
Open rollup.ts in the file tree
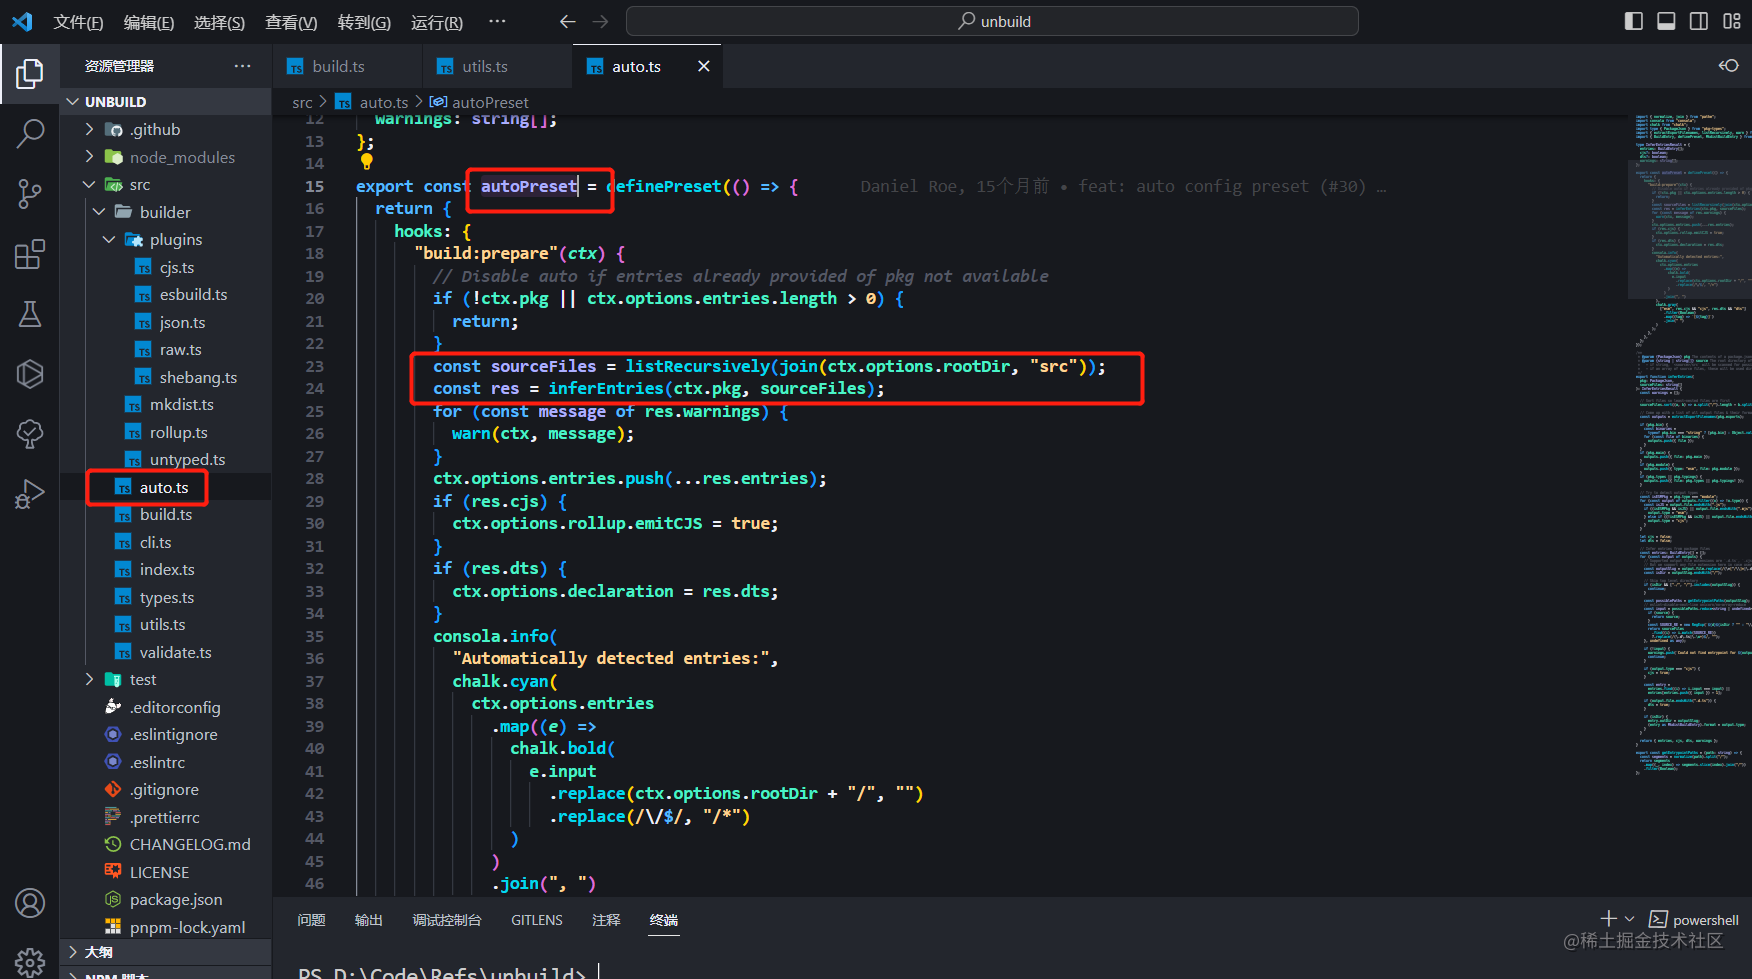[166, 432]
